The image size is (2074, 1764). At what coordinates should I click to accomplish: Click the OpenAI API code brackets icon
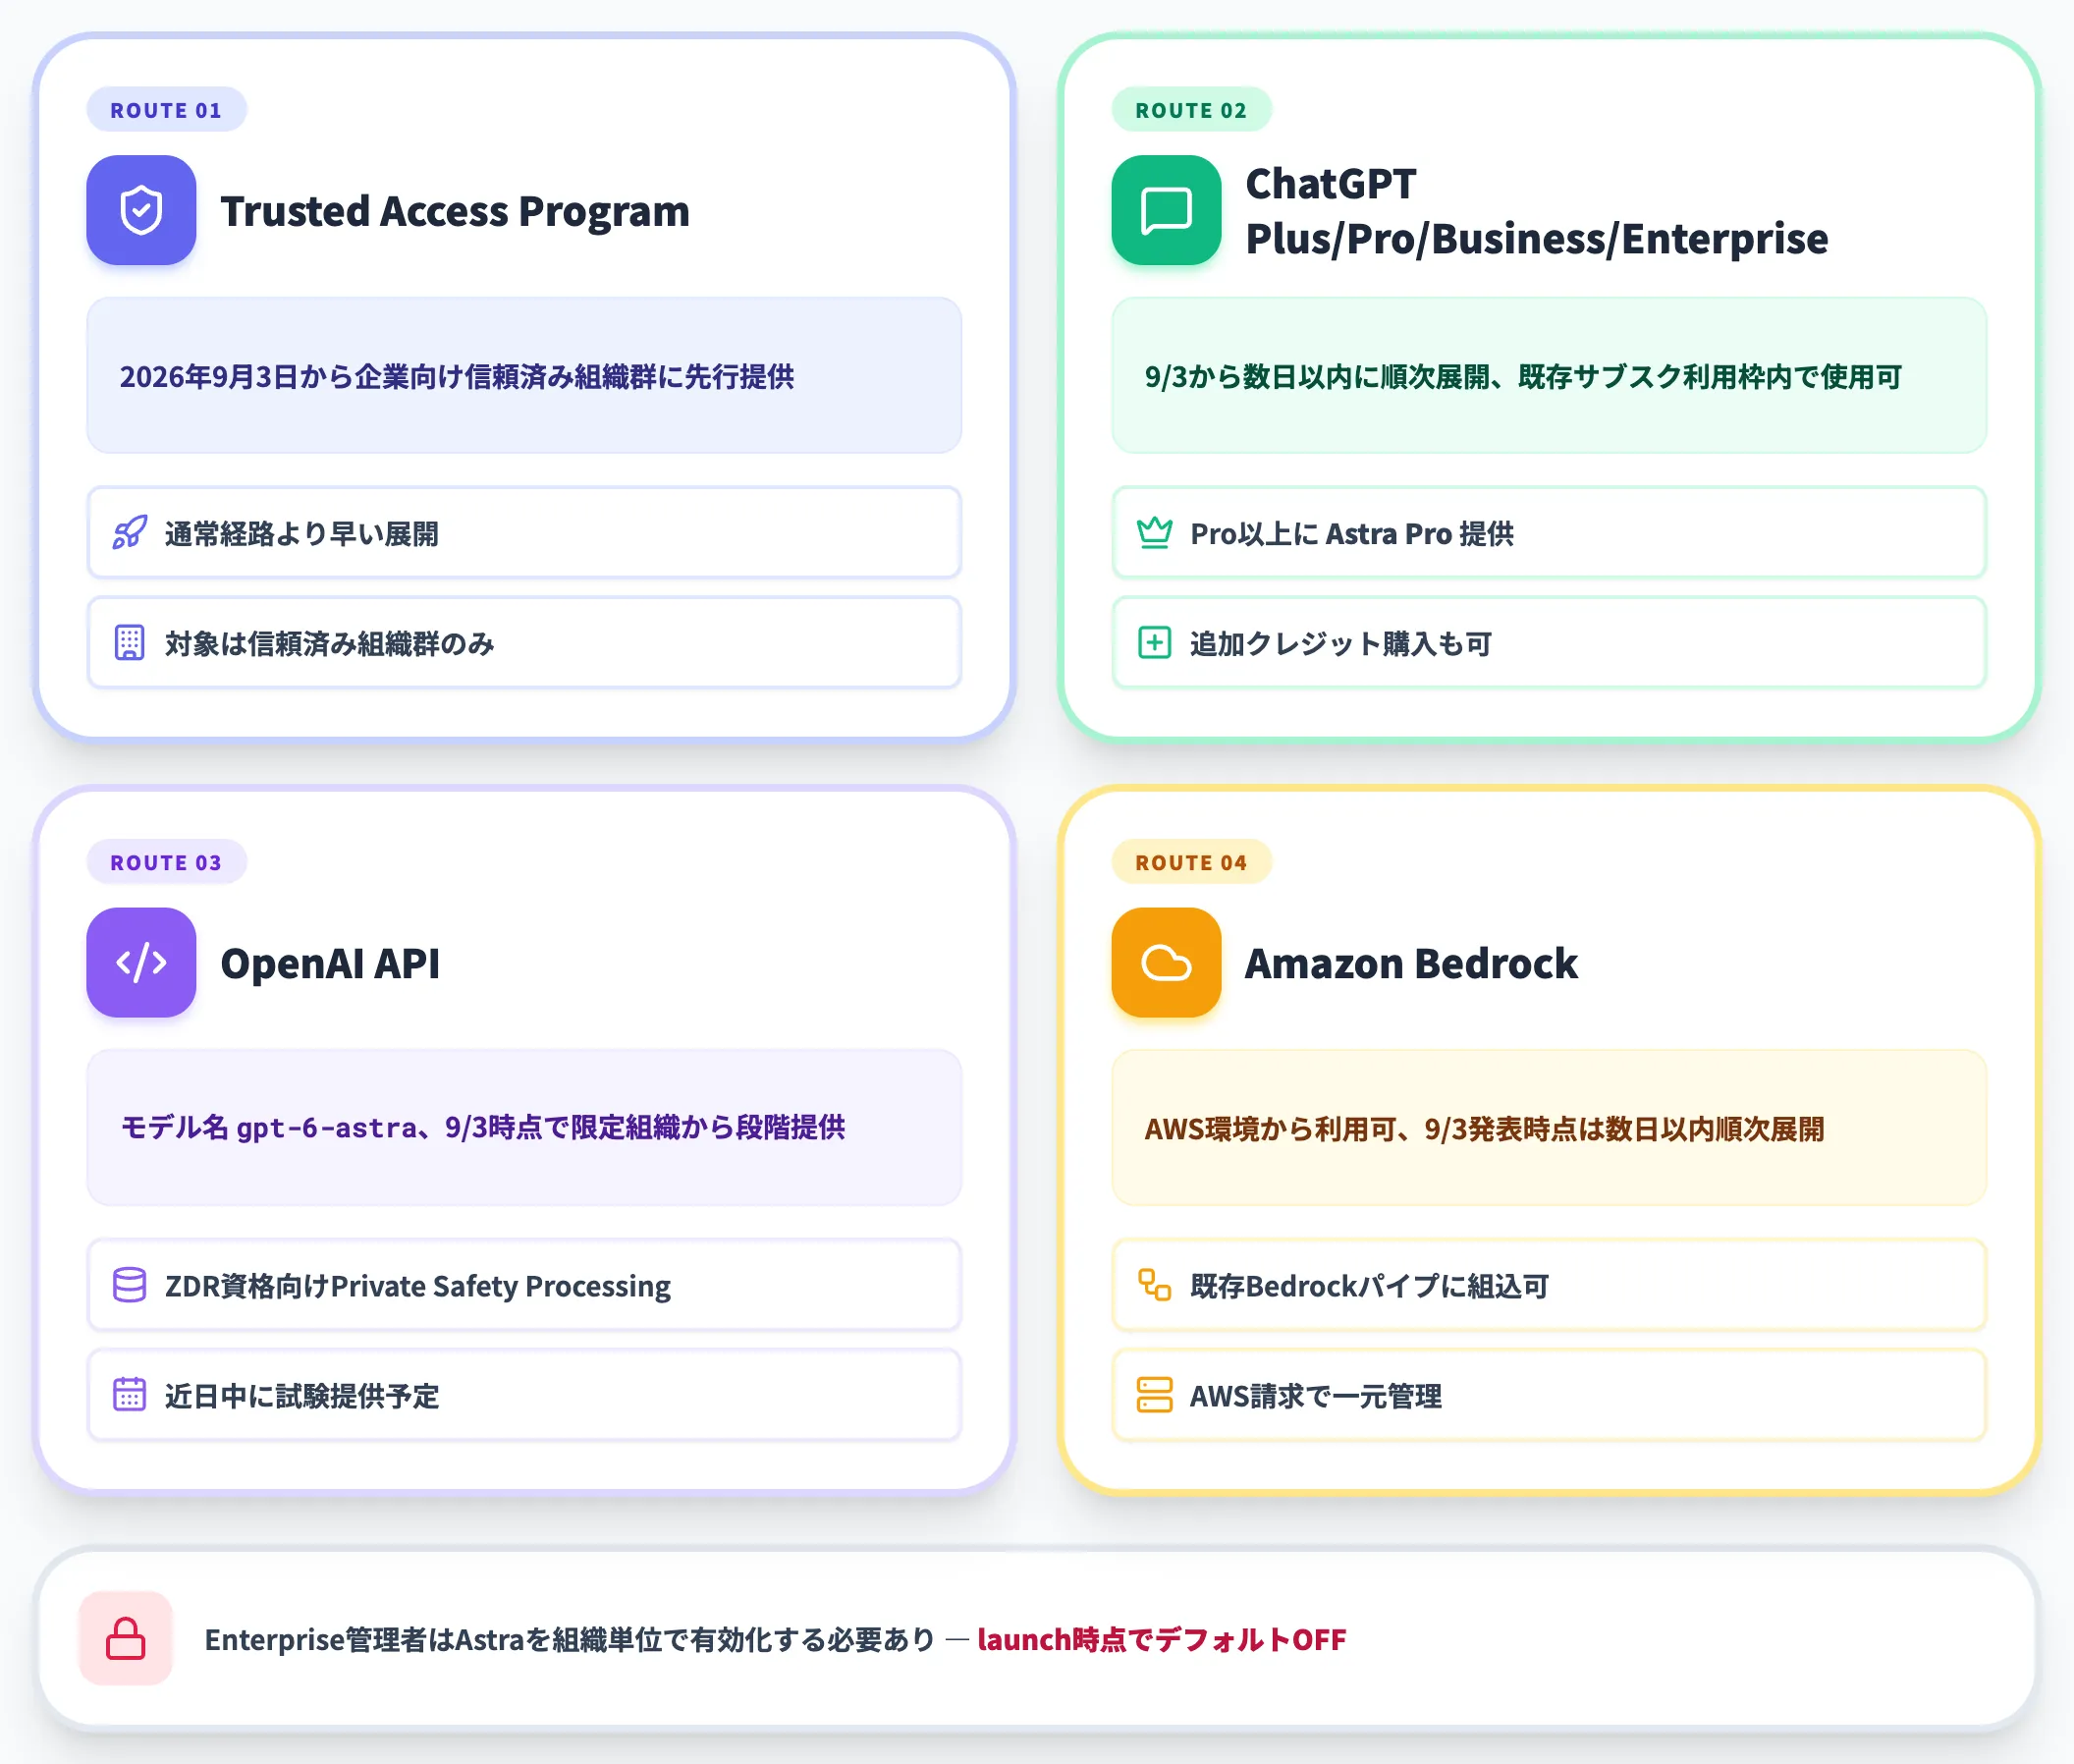[141, 962]
